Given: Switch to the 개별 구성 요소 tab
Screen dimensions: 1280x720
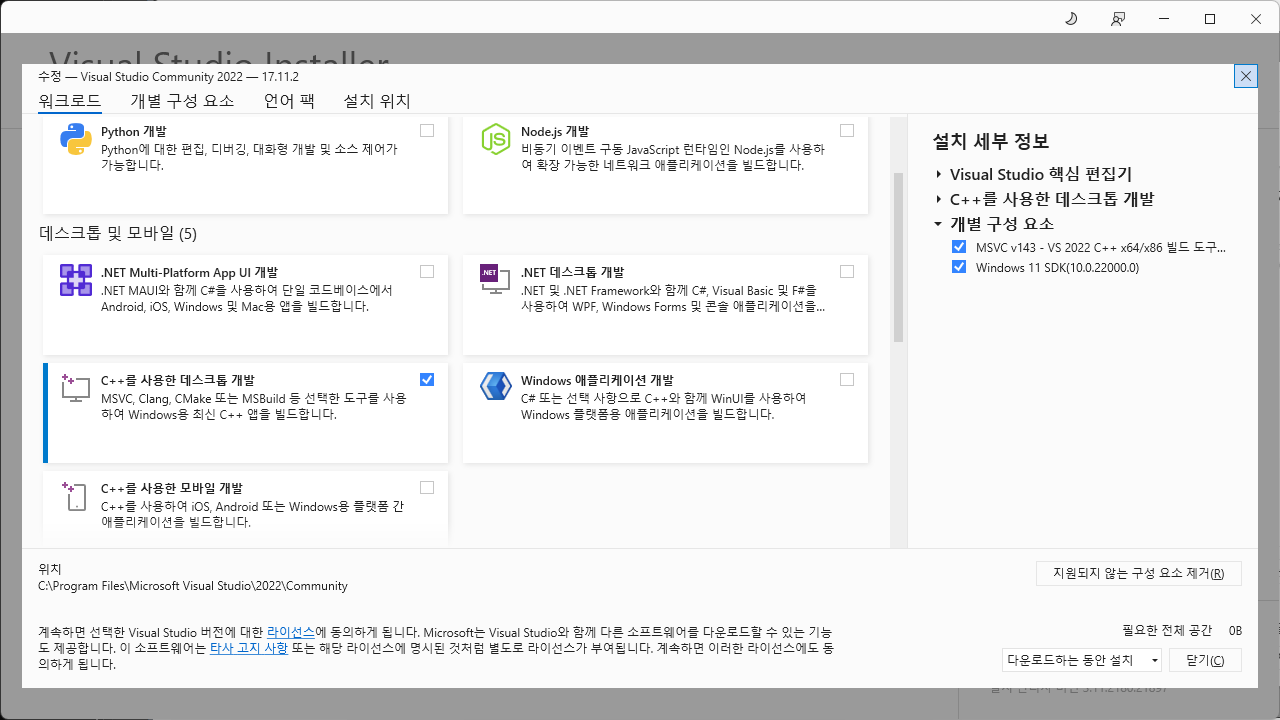Looking at the screenshot, I should (182, 101).
